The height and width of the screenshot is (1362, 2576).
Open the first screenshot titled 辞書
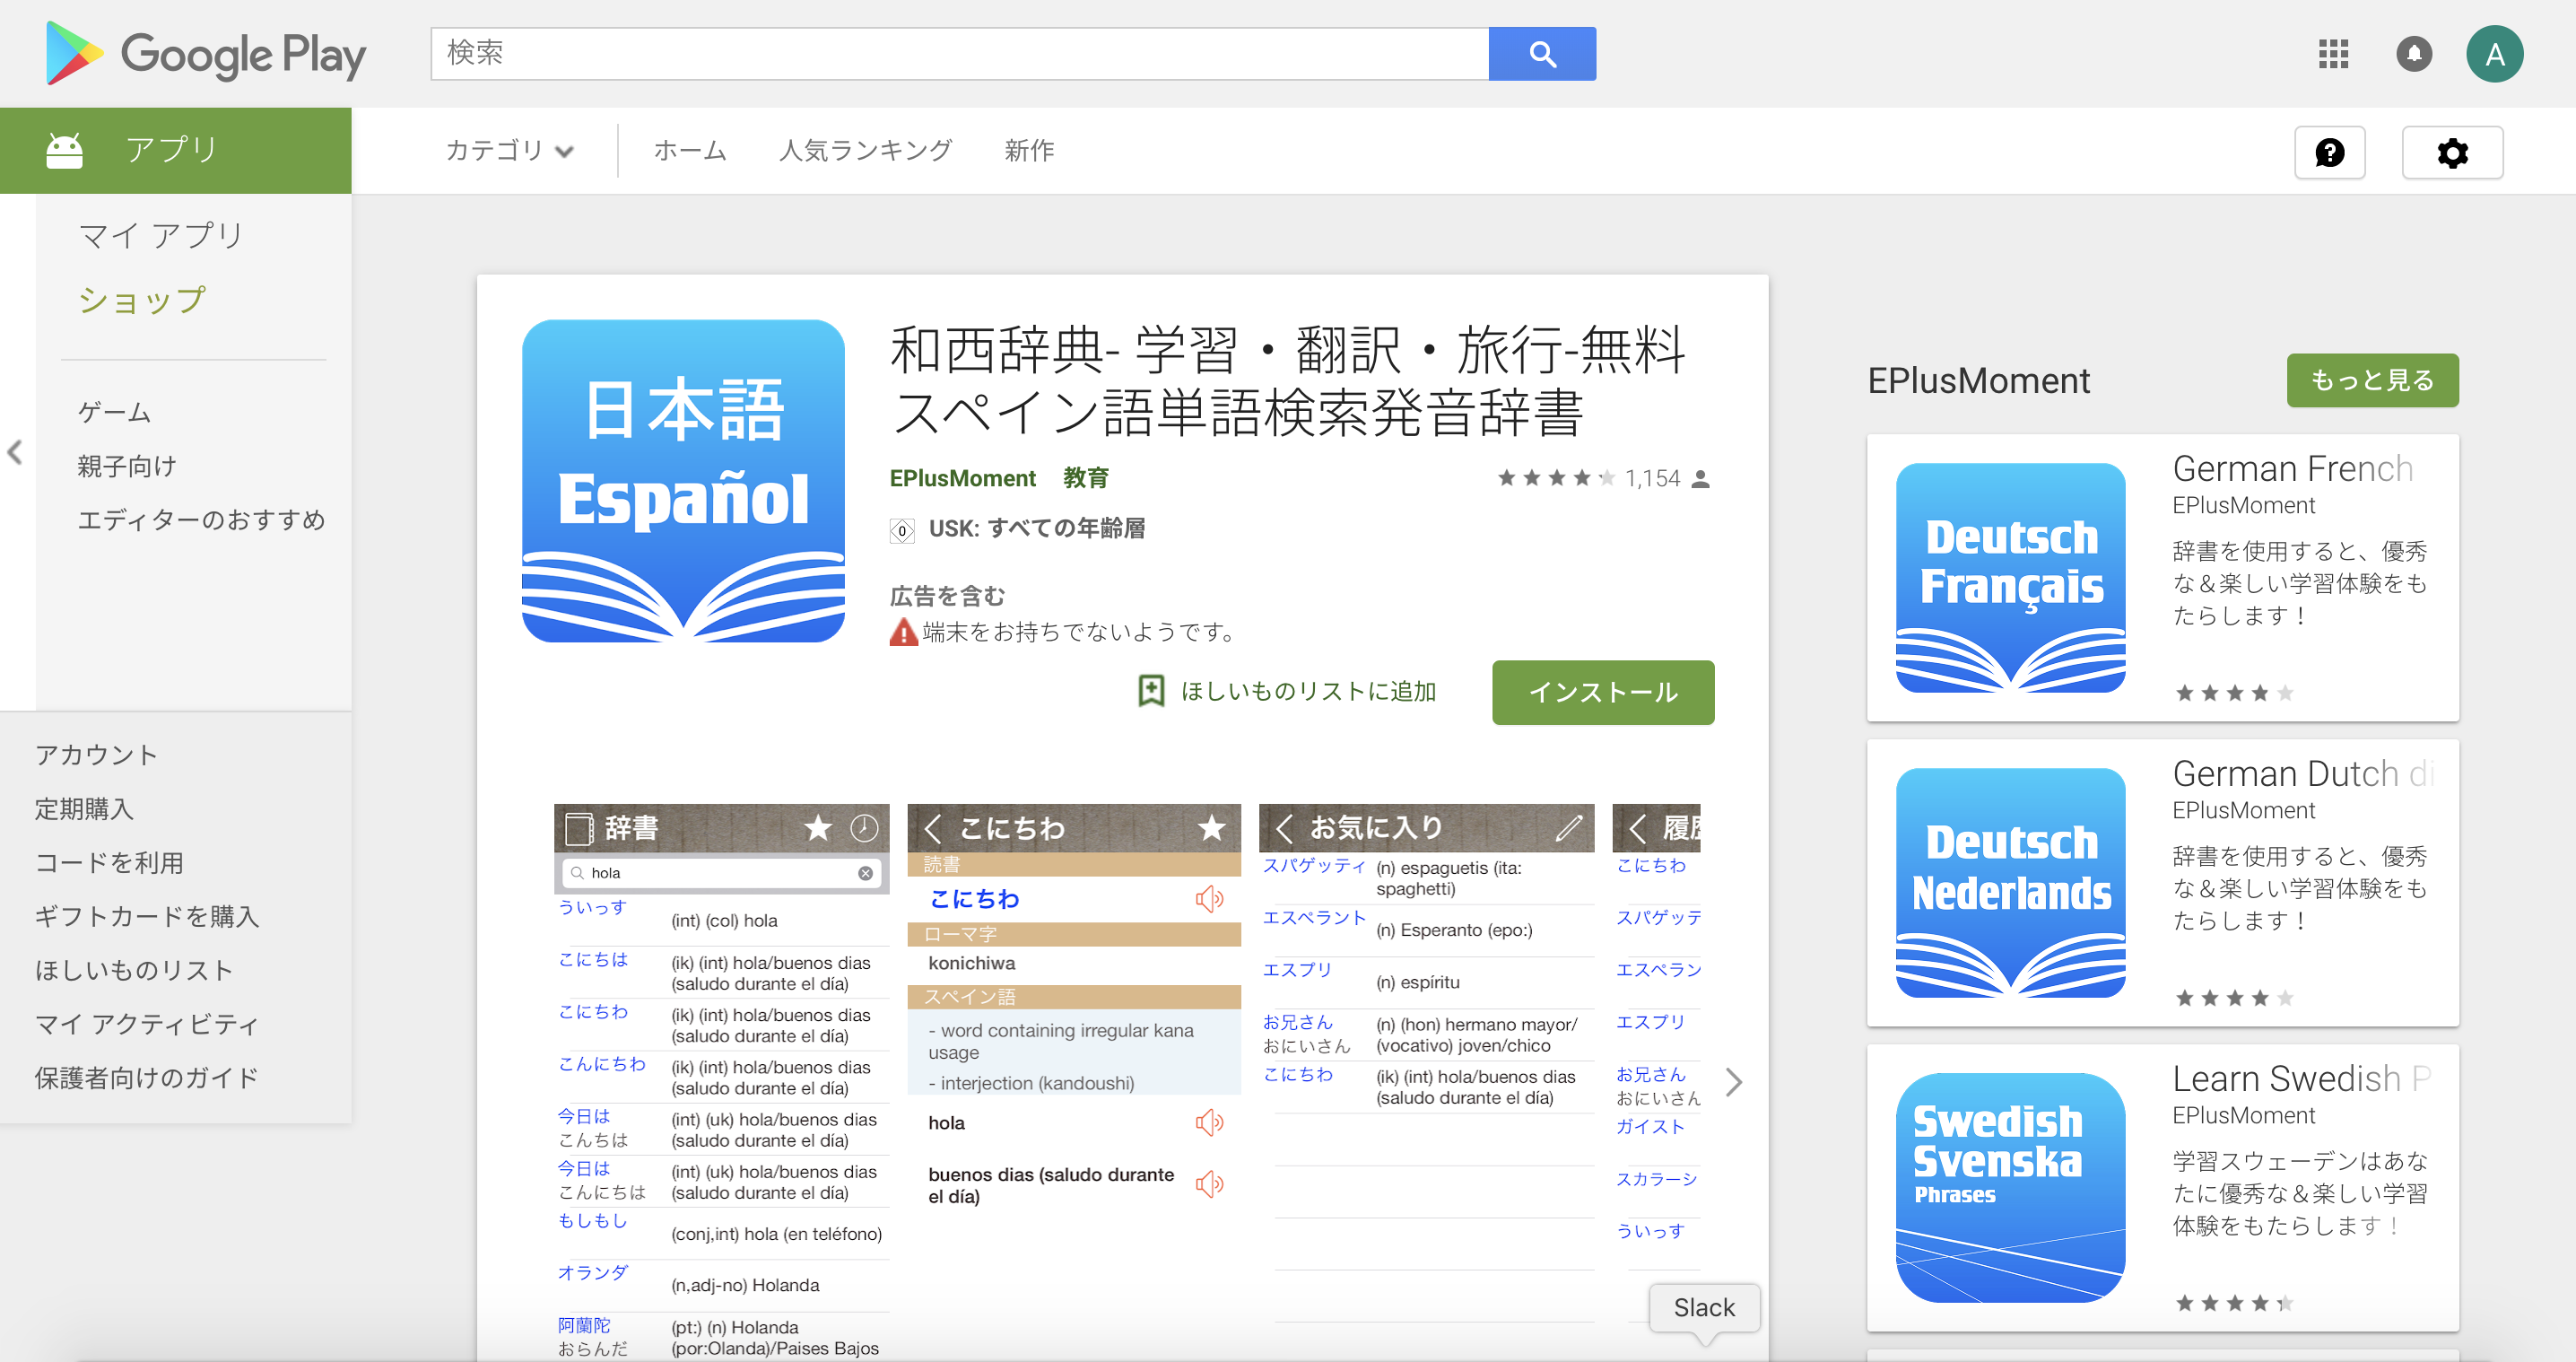pos(721,1082)
